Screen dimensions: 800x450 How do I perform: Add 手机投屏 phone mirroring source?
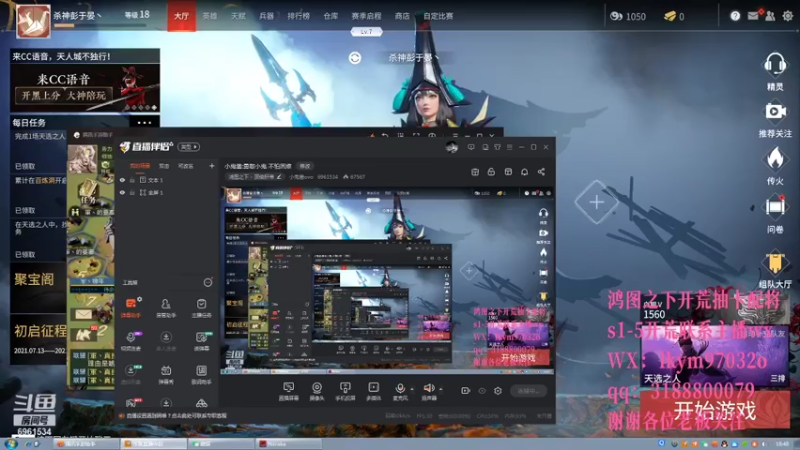point(345,391)
